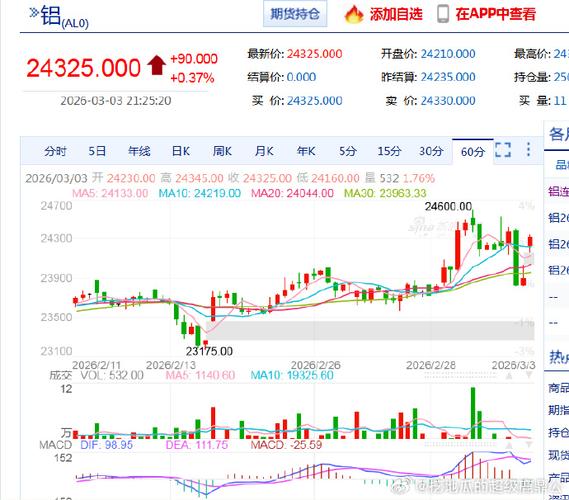Click the MA10: 24219.00 indicator label

click(x=200, y=193)
